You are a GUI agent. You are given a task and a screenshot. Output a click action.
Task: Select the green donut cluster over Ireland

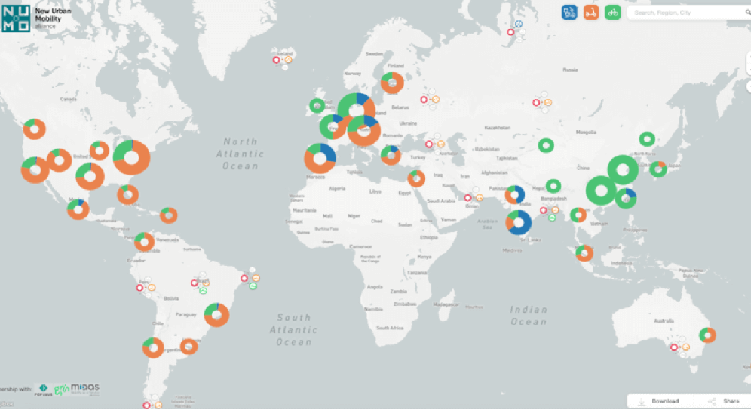317,104
